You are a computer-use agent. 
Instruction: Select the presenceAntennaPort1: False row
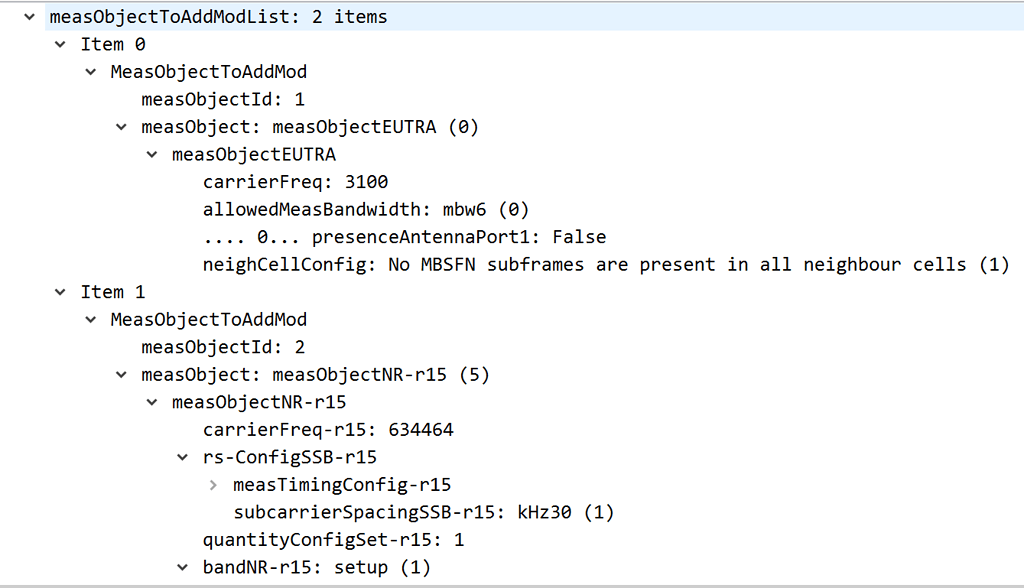tap(404, 237)
